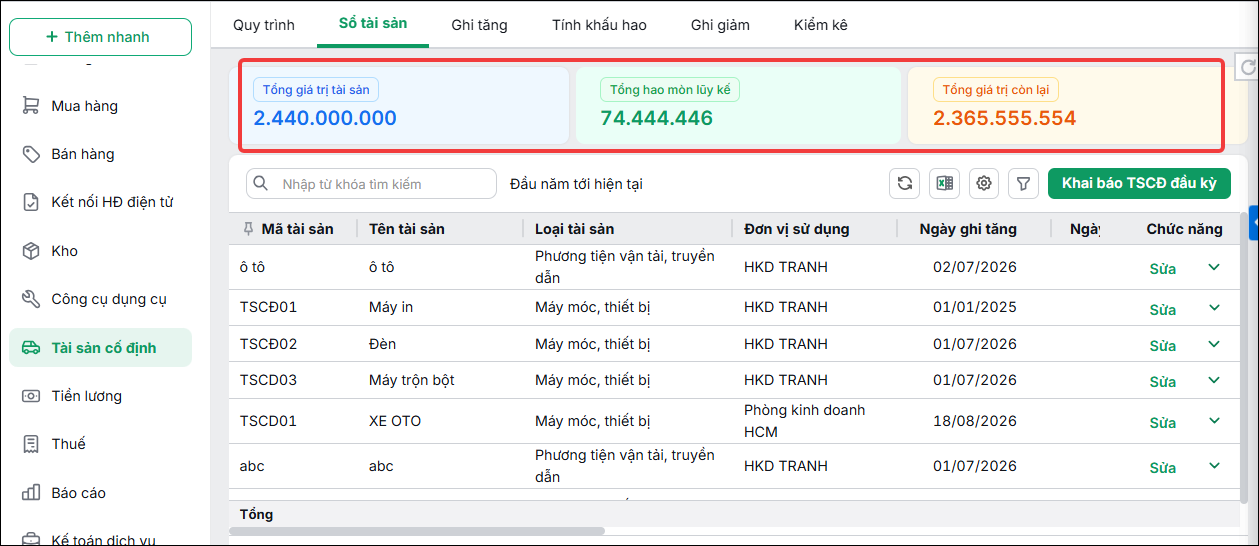Click Sửa for the abc asset
Image resolution: width=1259 pixels, height=546 pixels.
click(1162, 468)
